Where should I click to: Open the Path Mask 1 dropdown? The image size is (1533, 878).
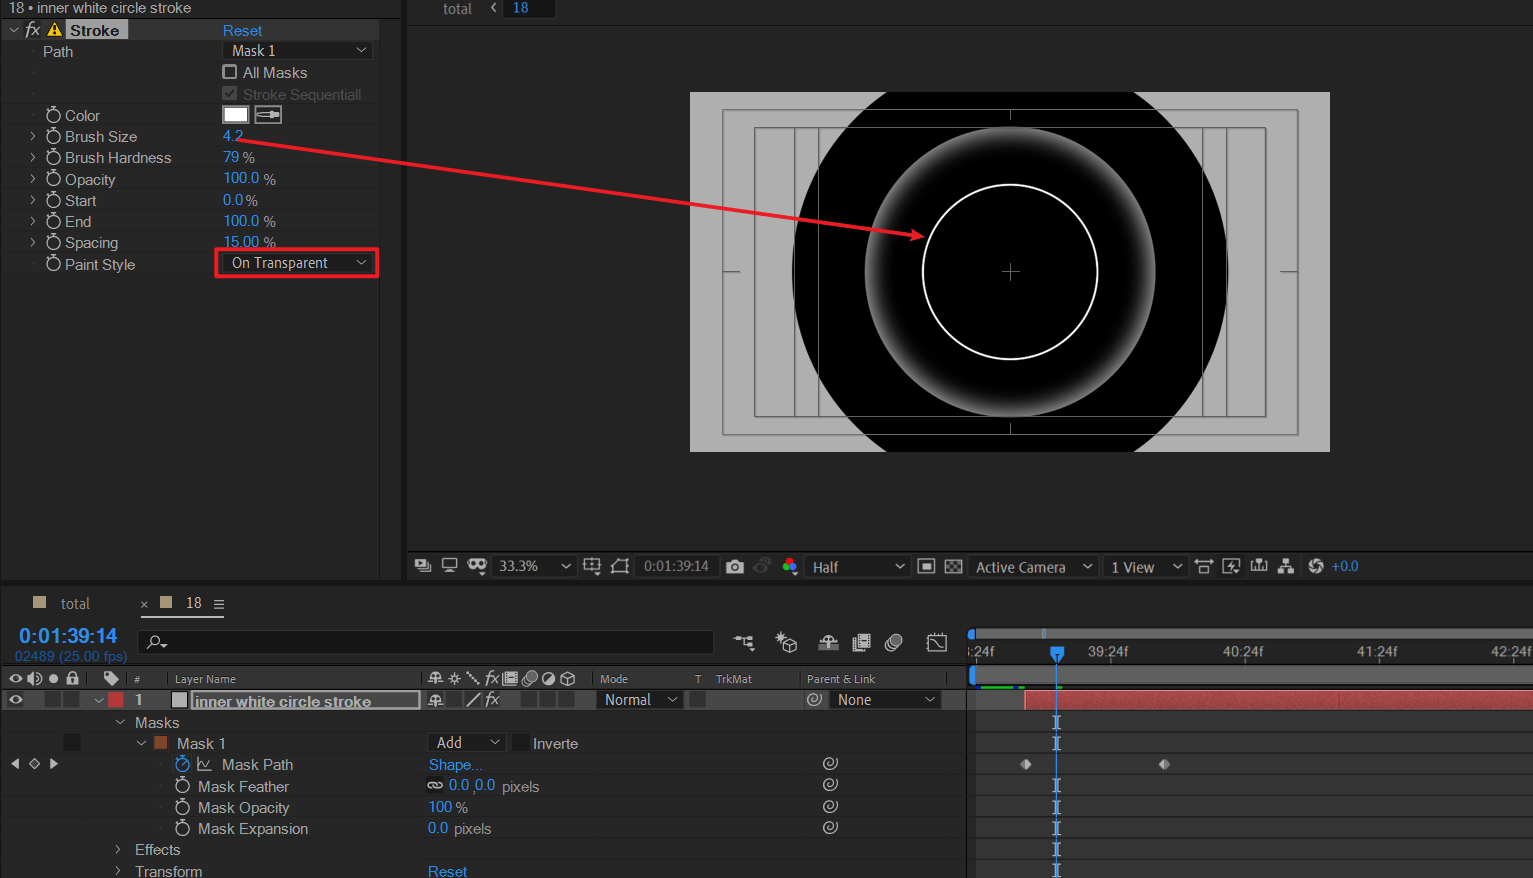[298, 51]
